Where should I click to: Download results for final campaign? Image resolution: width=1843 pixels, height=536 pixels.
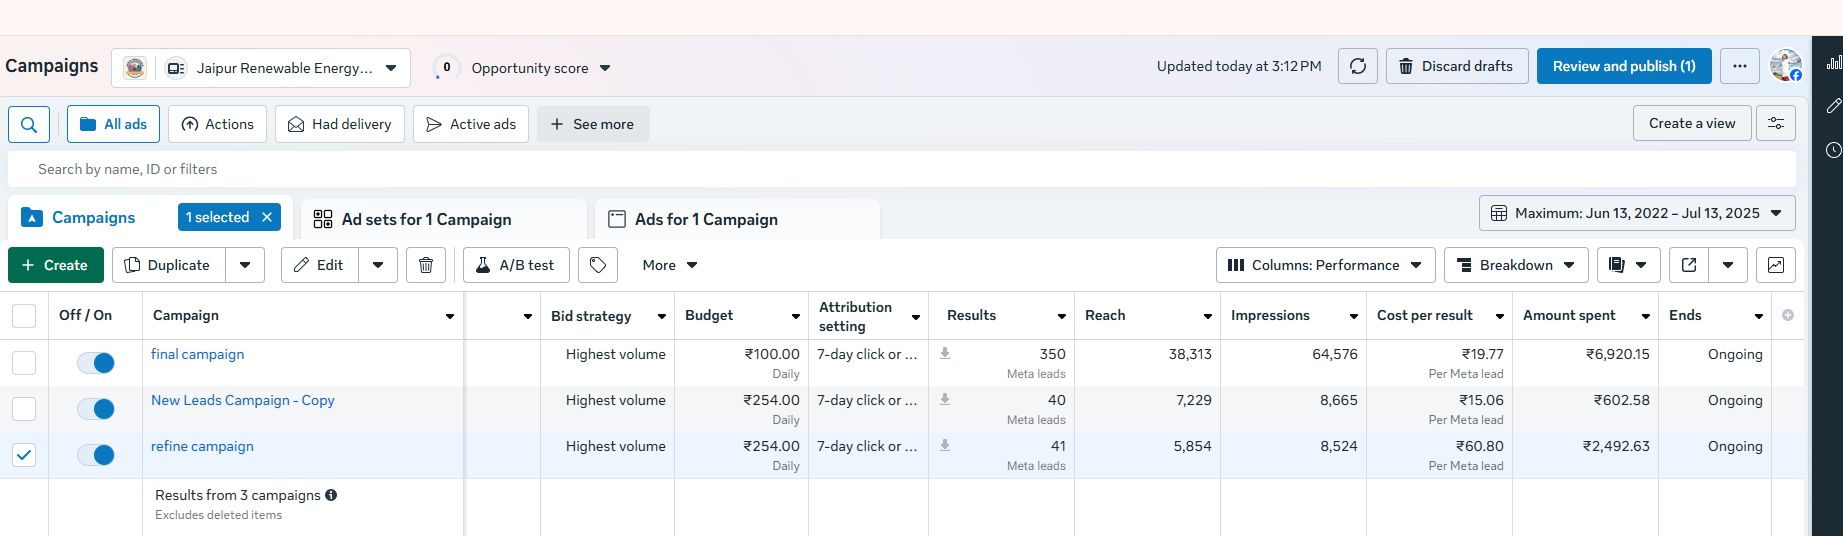click(945, 354)
